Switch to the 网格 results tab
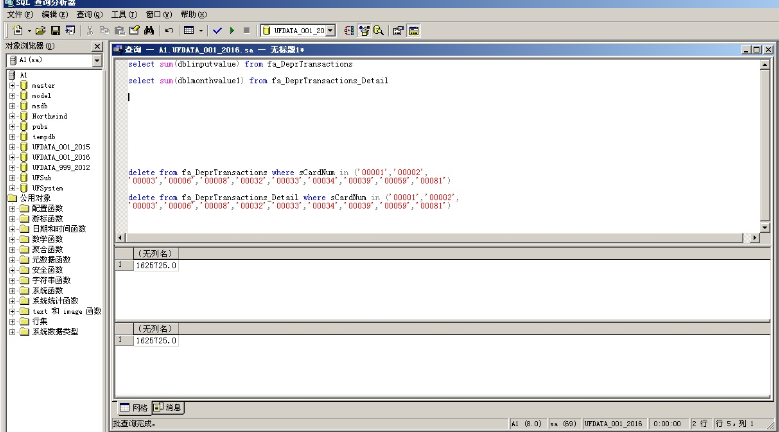This screenshot has width=779, height=432. pyautogui.click(x=134, y=408)
